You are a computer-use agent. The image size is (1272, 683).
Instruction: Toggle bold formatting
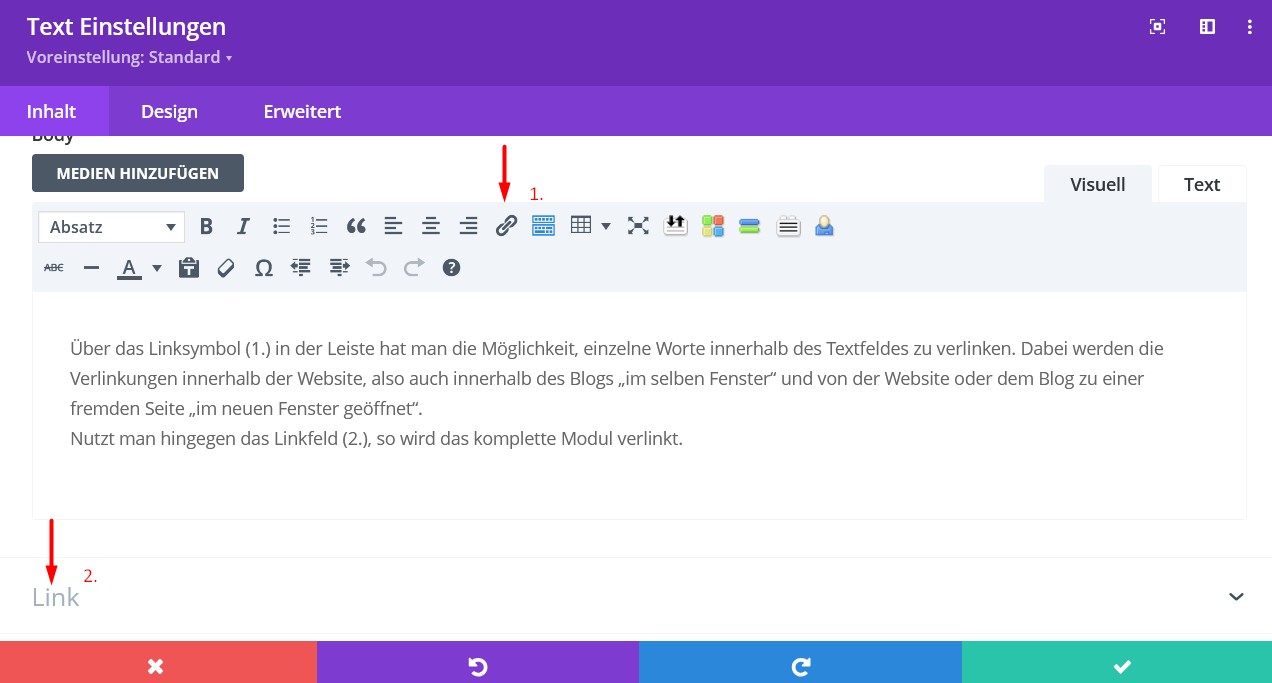[206, 226]
